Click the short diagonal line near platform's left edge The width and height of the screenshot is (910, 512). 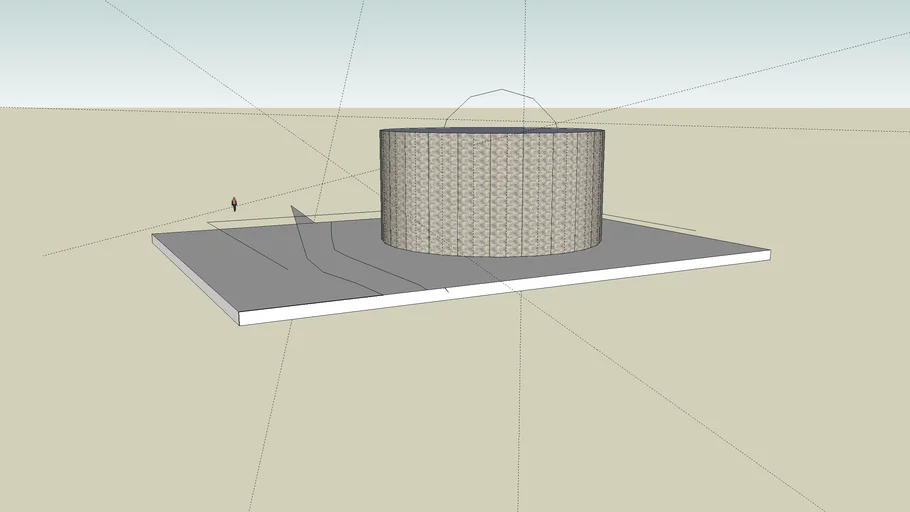point(250,248)
